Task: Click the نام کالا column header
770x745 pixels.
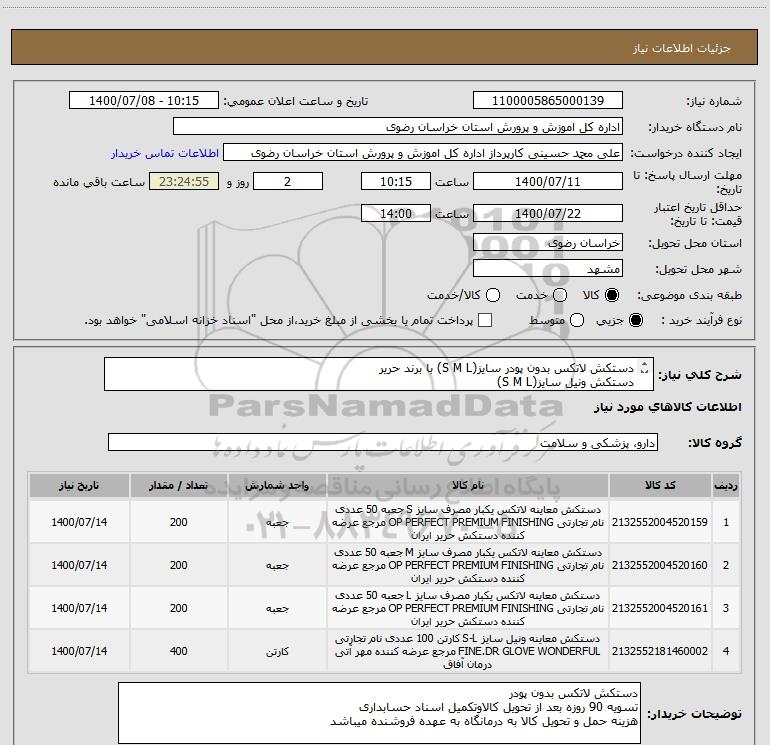Action: (468, 486)
